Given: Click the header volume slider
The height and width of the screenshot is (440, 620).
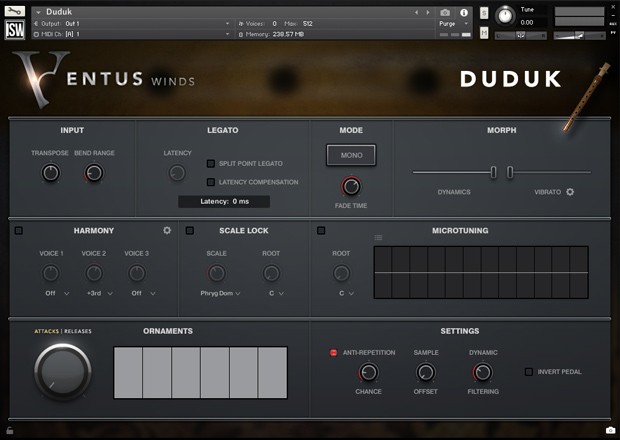Looking at the screenshot, I should click(x=579, y=36).
